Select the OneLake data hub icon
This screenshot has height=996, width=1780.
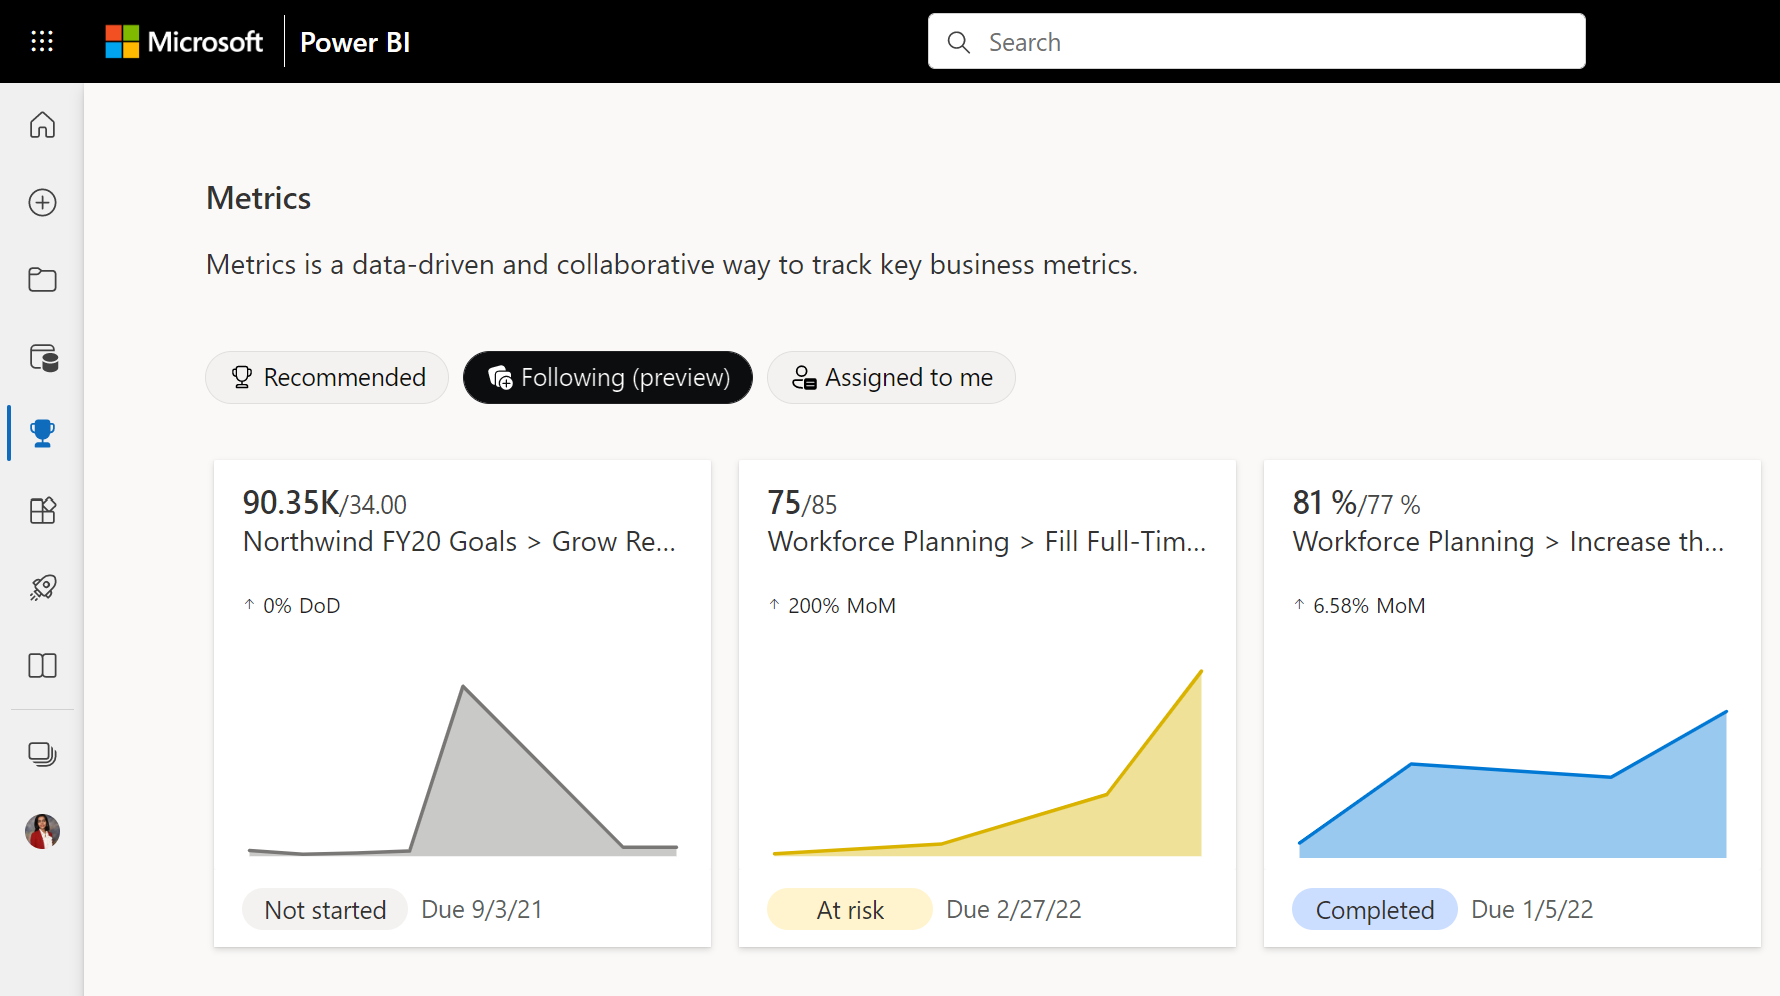point(42,358)
